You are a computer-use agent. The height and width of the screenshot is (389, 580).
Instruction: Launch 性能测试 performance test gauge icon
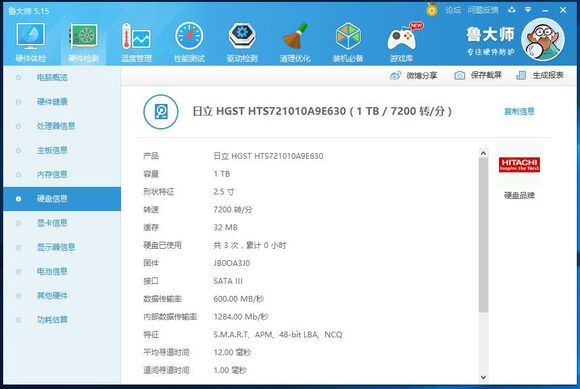click(x=189, y=42)
